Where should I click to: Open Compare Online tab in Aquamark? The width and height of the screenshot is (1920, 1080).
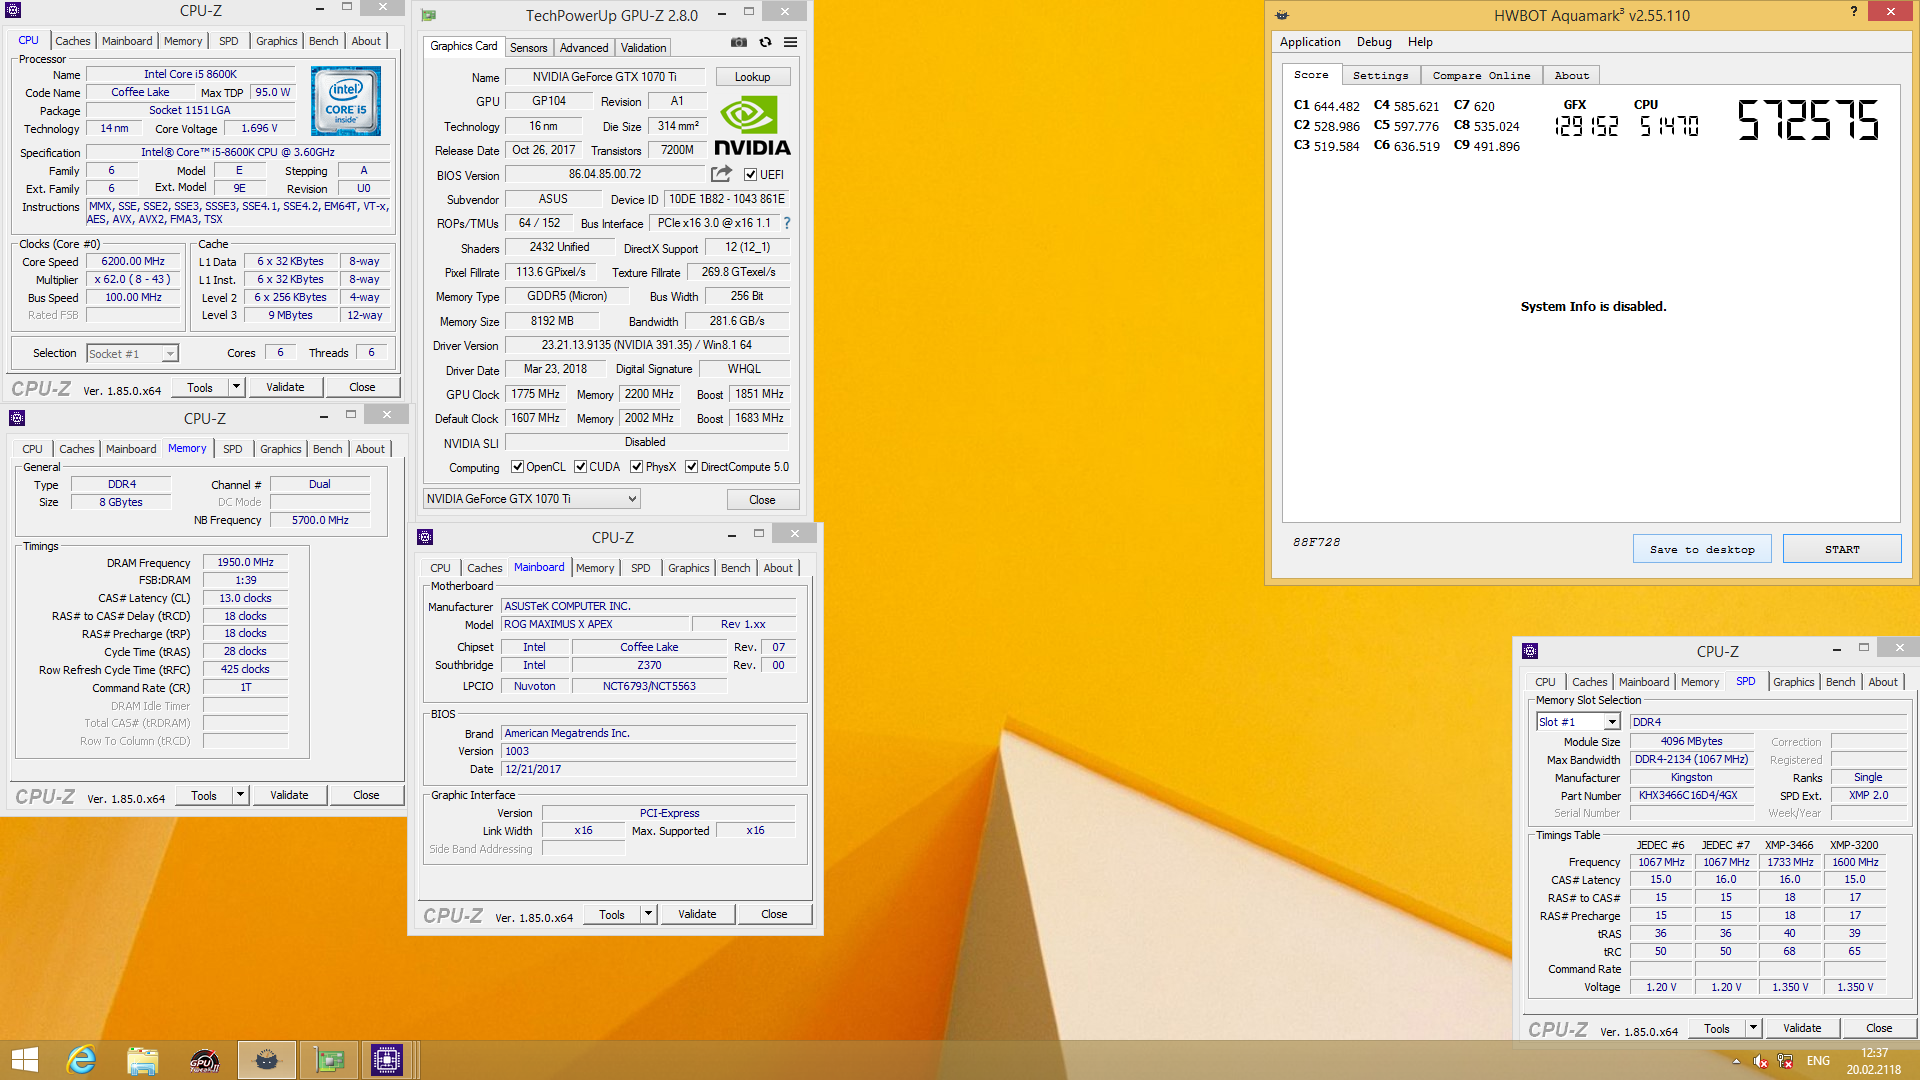tap(1481, 75)
